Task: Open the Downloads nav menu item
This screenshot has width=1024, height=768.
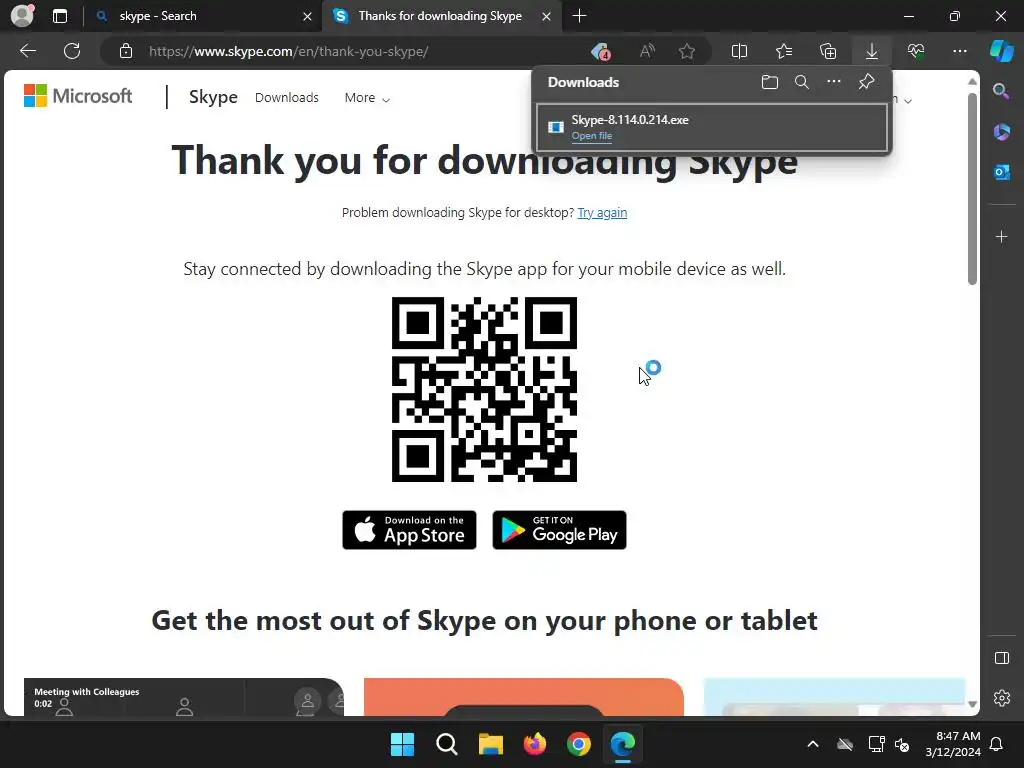Action: click(x=287, y=97)
